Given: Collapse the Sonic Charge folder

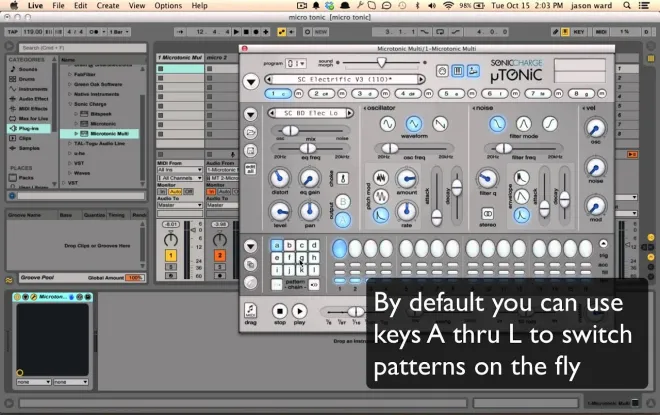Looking at the screenshot, I should point(70,104).
